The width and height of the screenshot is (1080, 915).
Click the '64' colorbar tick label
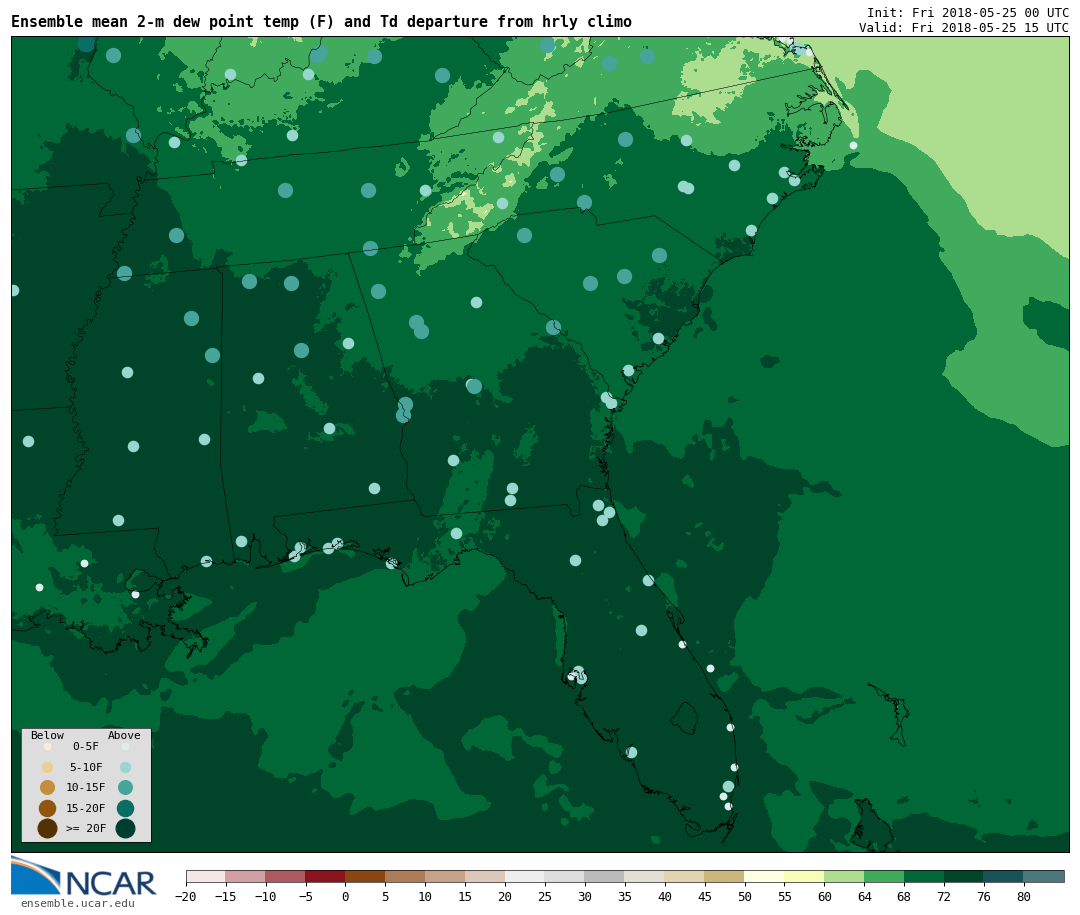pyautogui.click(x=865, y=896)
